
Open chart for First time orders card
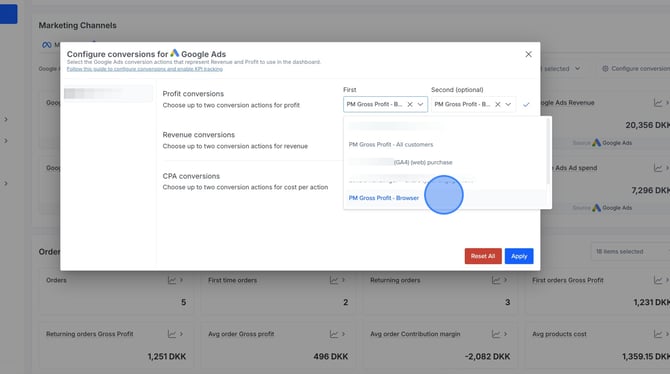334,280
